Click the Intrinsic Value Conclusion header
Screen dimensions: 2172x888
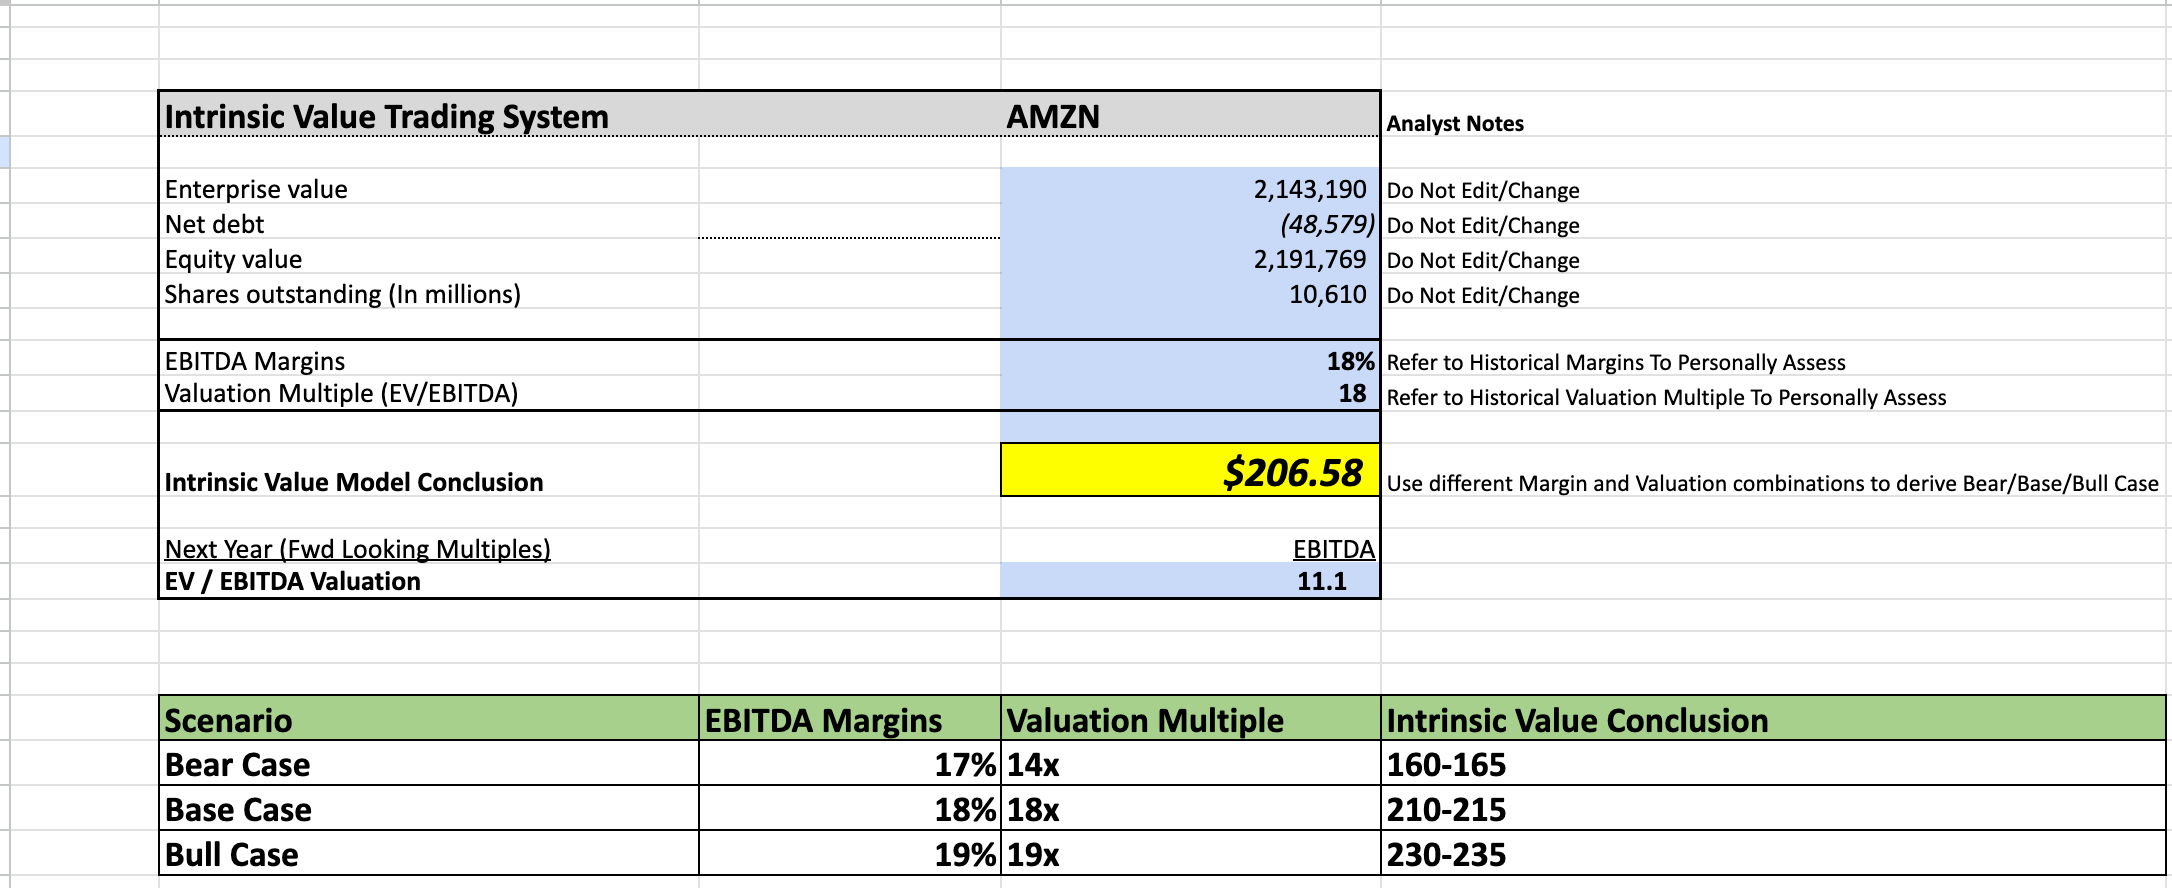pyautogui.click(x=1773, y=719)
